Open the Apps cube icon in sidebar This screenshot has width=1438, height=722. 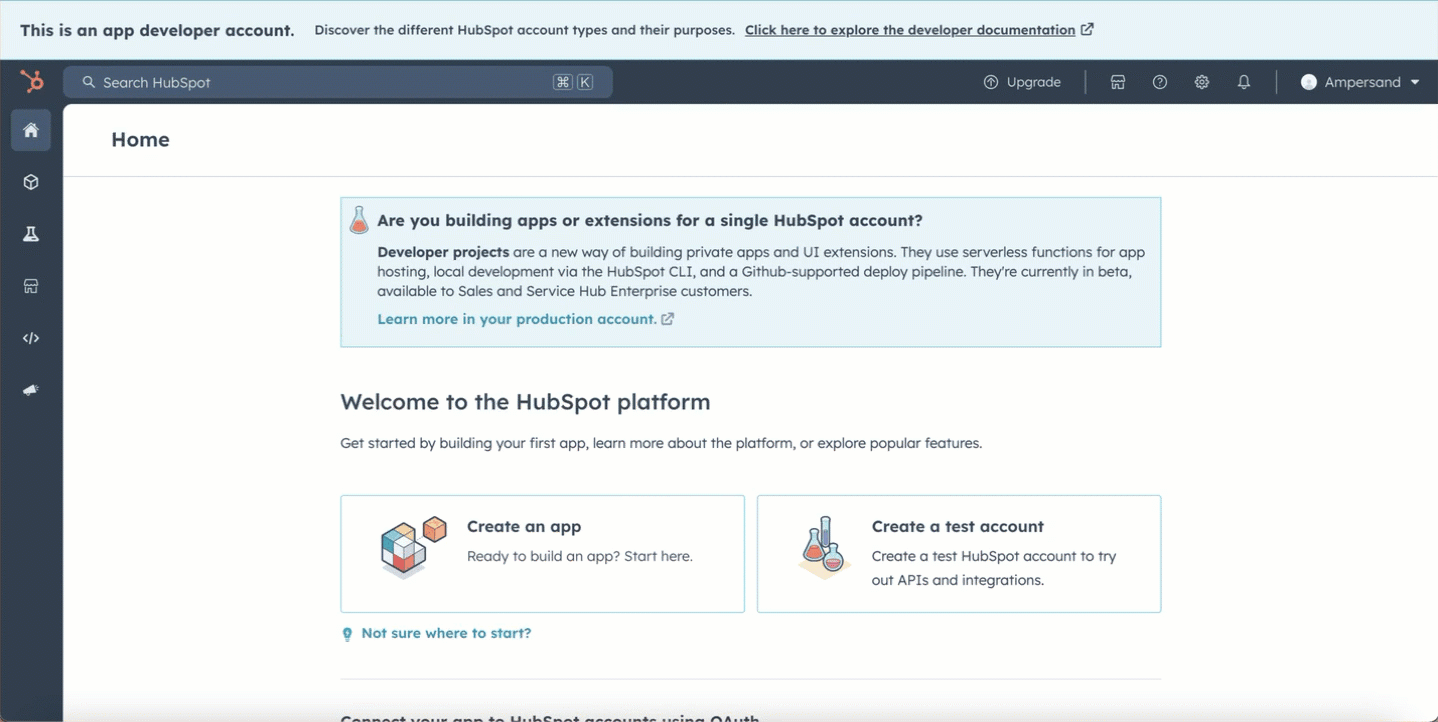pyautogui.click(x=31, y=182)
